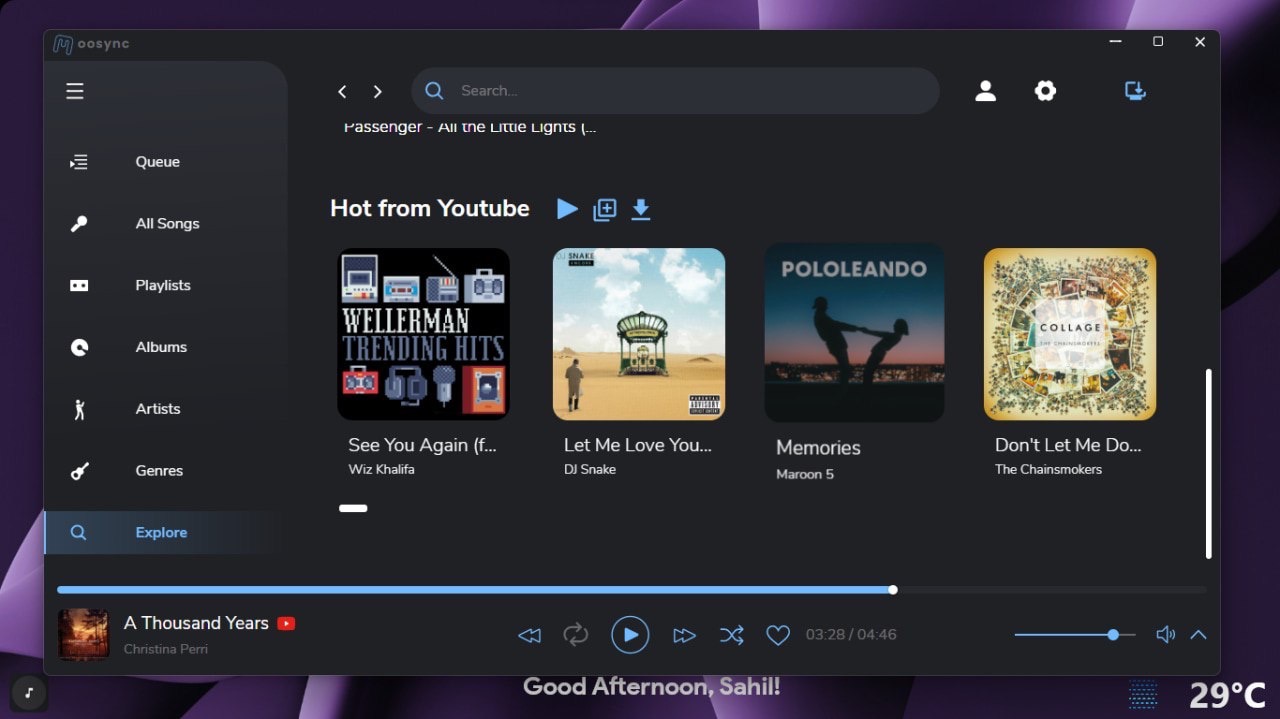
Task: Open settings gear icon
Action: [x=1045, y=91]
